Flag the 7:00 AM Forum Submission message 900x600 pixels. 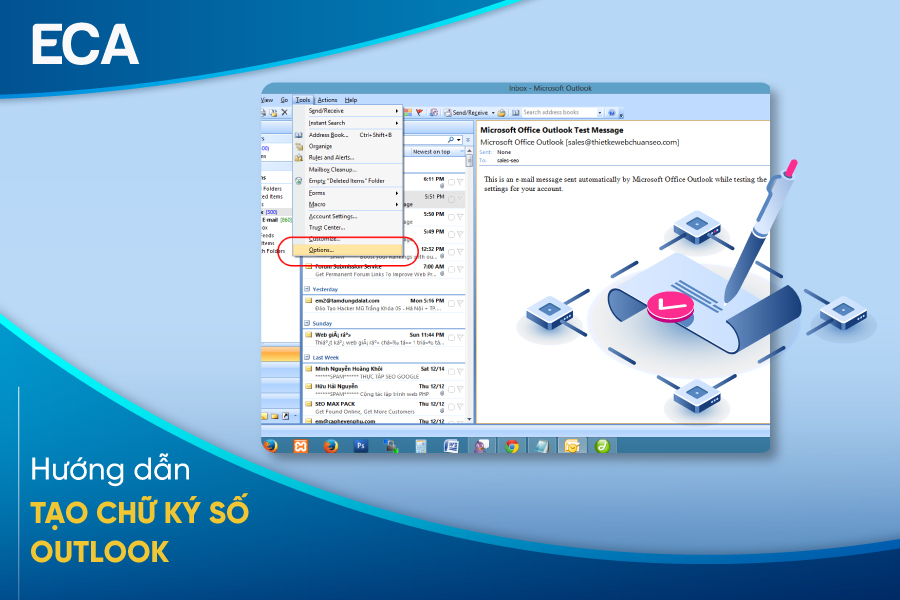click(x=460, y=269)
